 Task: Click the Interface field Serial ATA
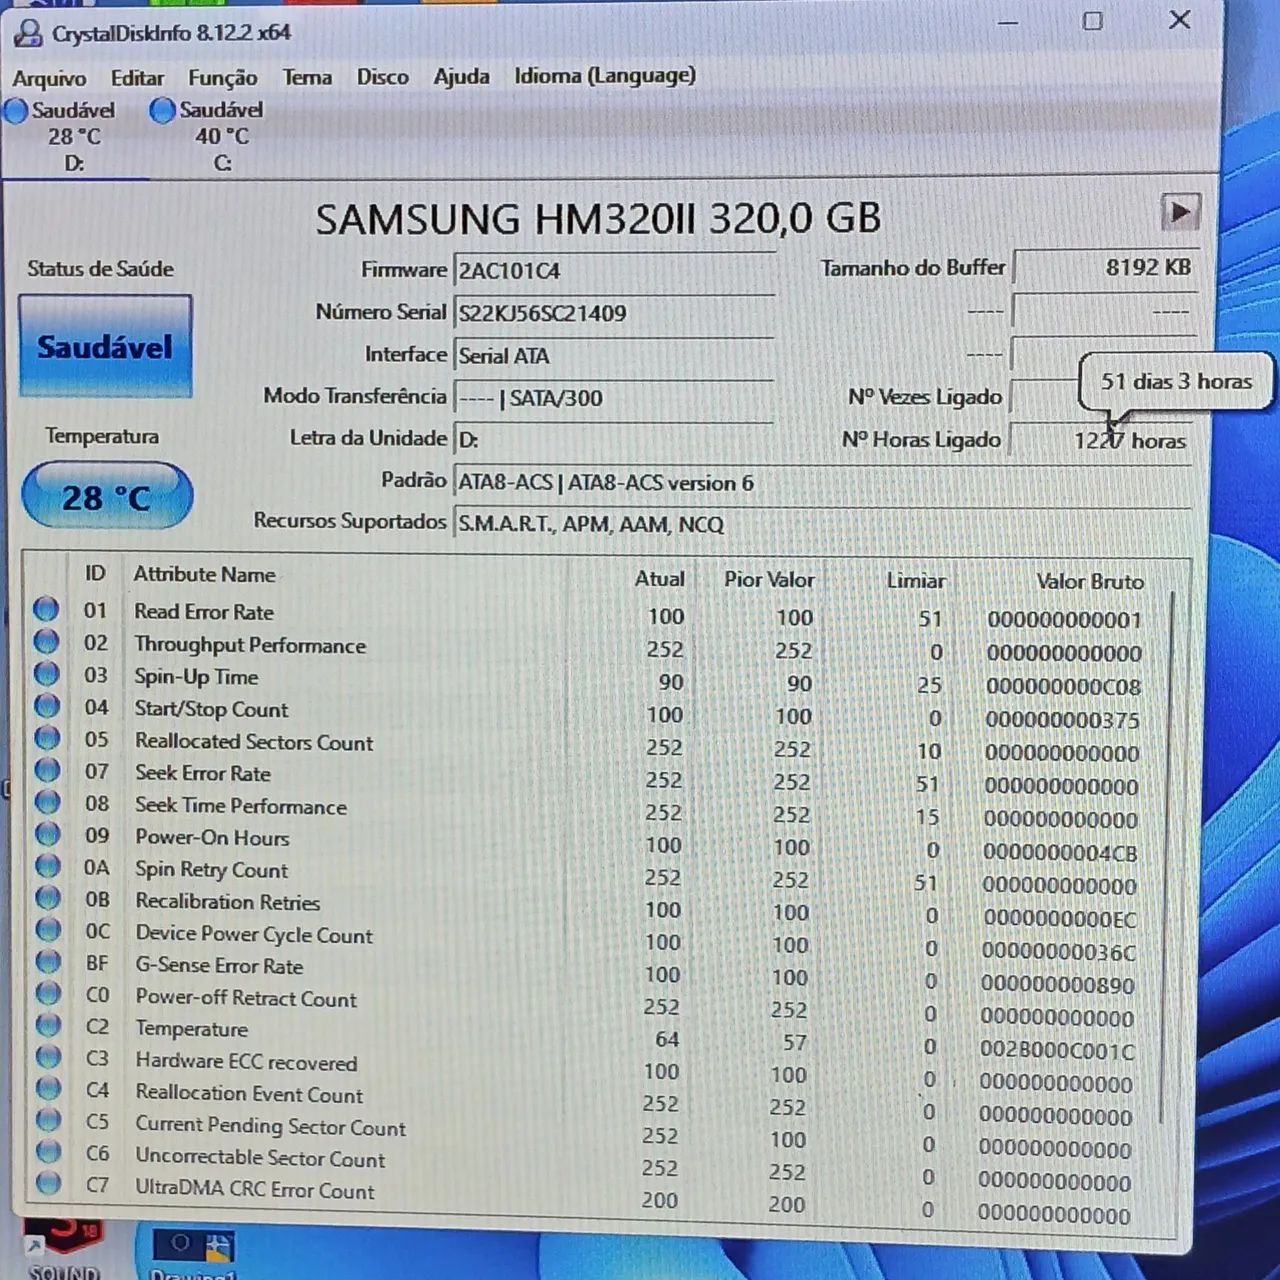pos(614,356)
